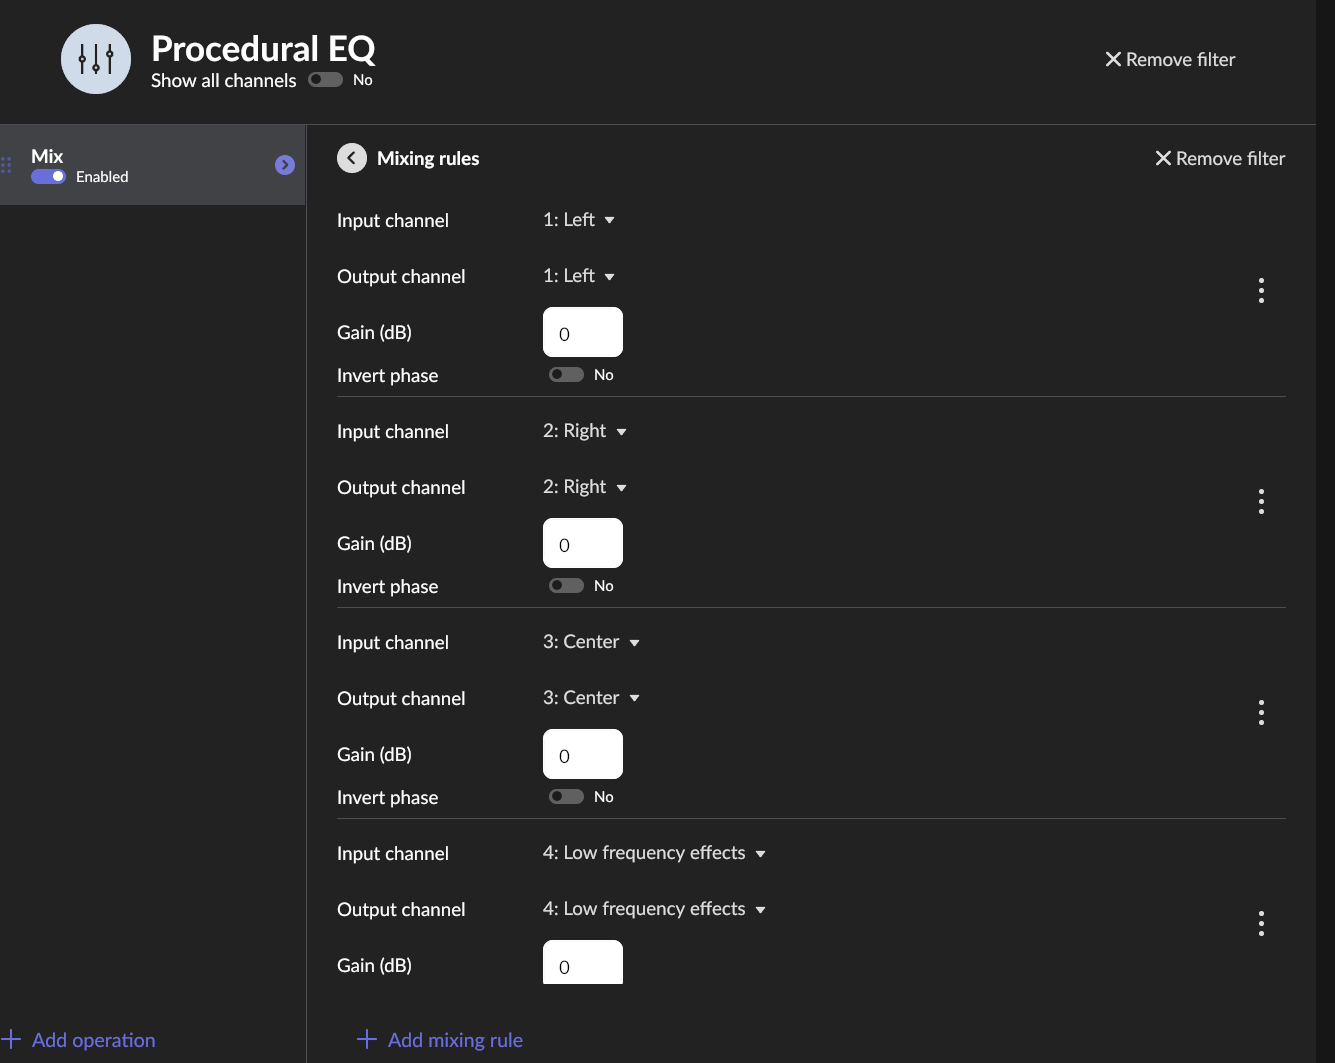Open options menu for Right channel rule
The width and height of the screenshot is (1335, 1063).
tap(1261, 502)
